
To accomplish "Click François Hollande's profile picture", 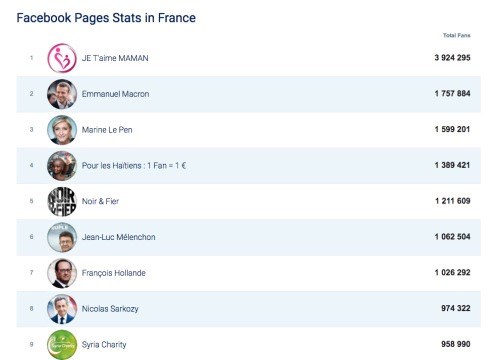I will click(x=62, y=273).
